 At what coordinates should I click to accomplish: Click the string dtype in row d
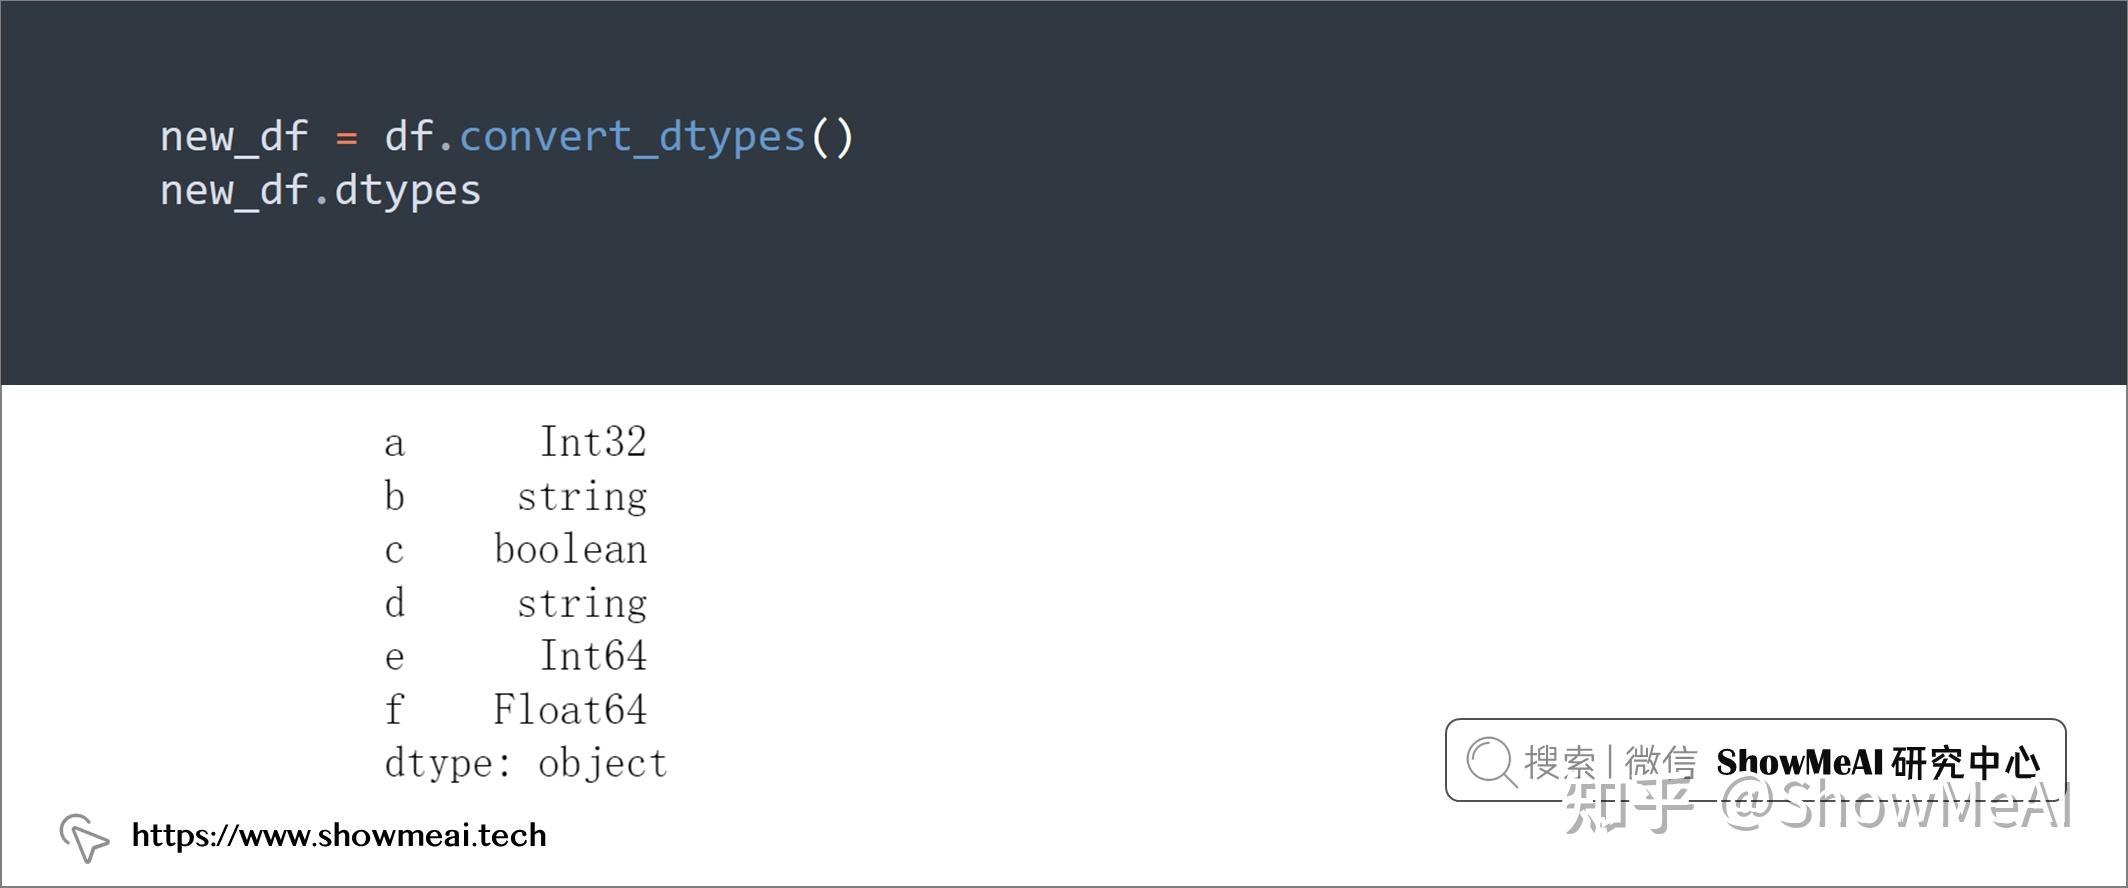[582, 604]
